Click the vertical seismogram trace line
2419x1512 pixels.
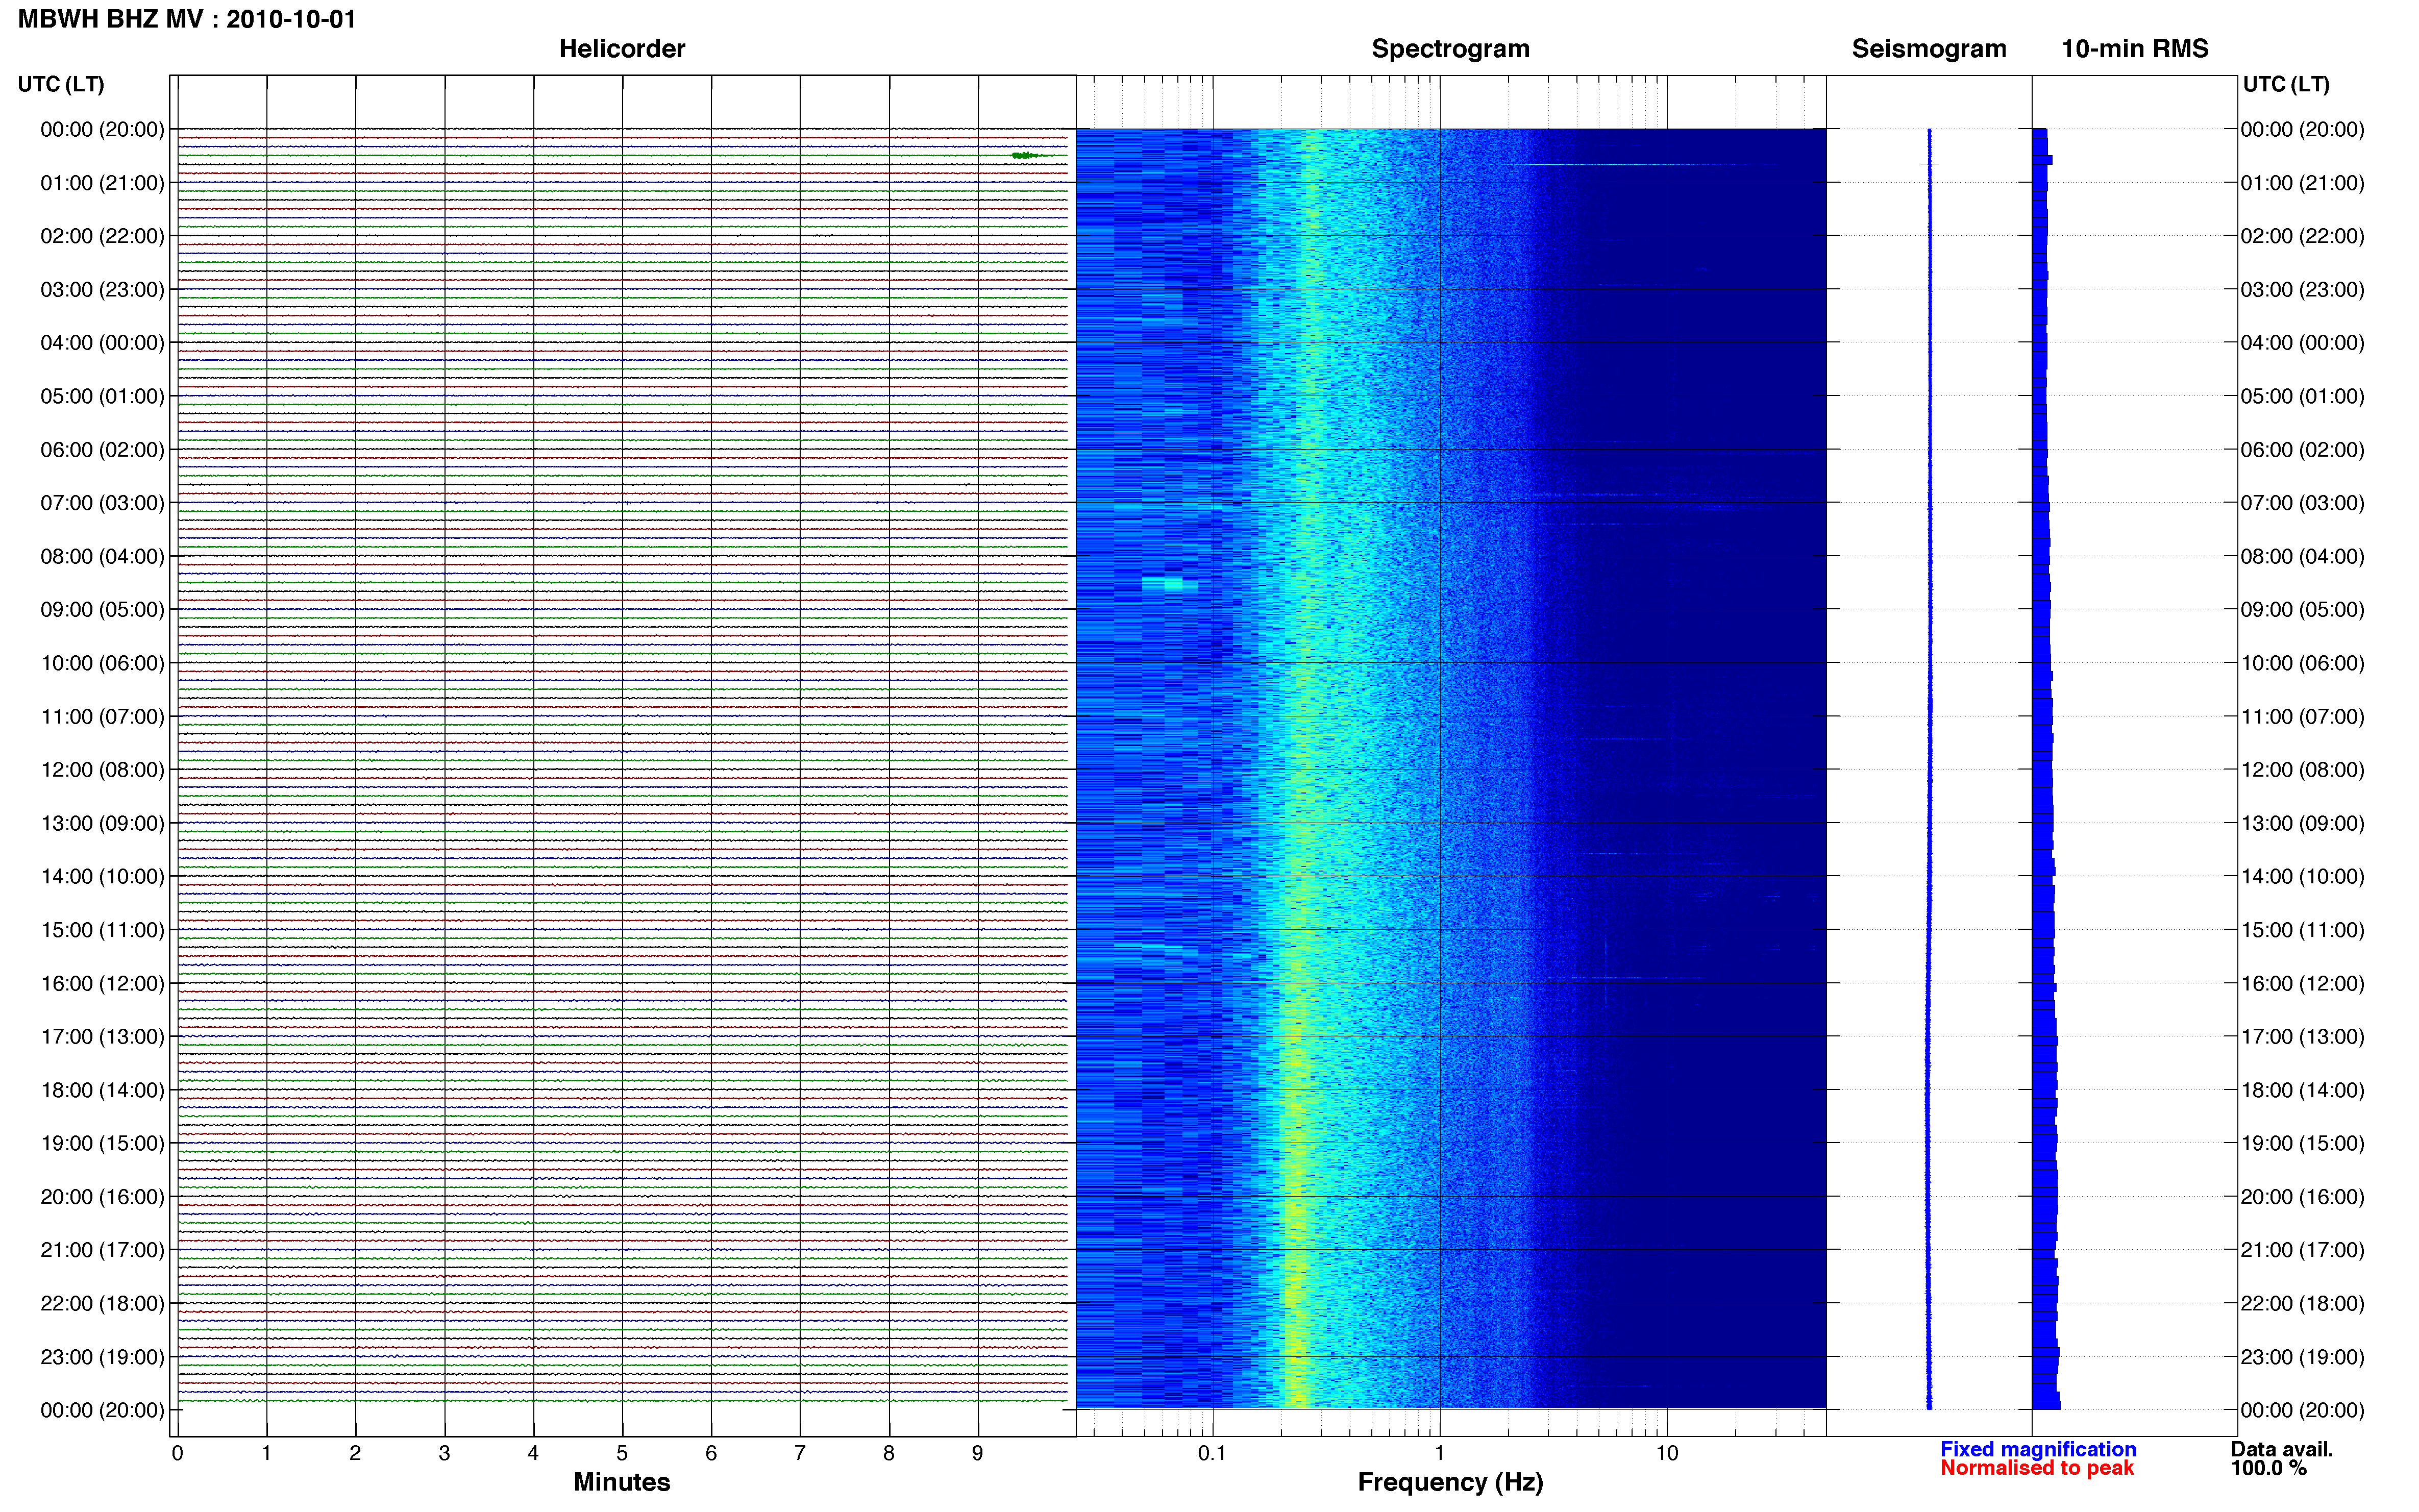(1929, 768)
